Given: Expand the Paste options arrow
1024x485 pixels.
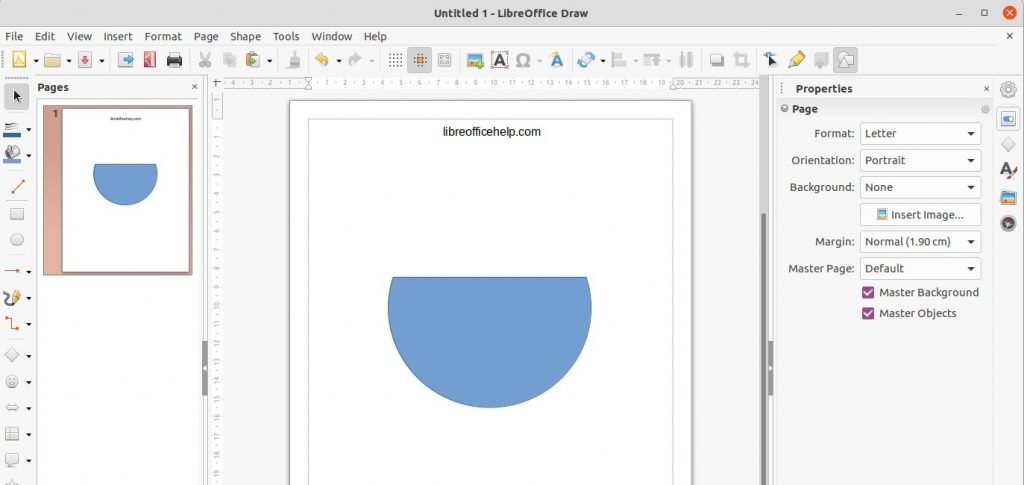Looking at the screenshot, I should point(269,61).
